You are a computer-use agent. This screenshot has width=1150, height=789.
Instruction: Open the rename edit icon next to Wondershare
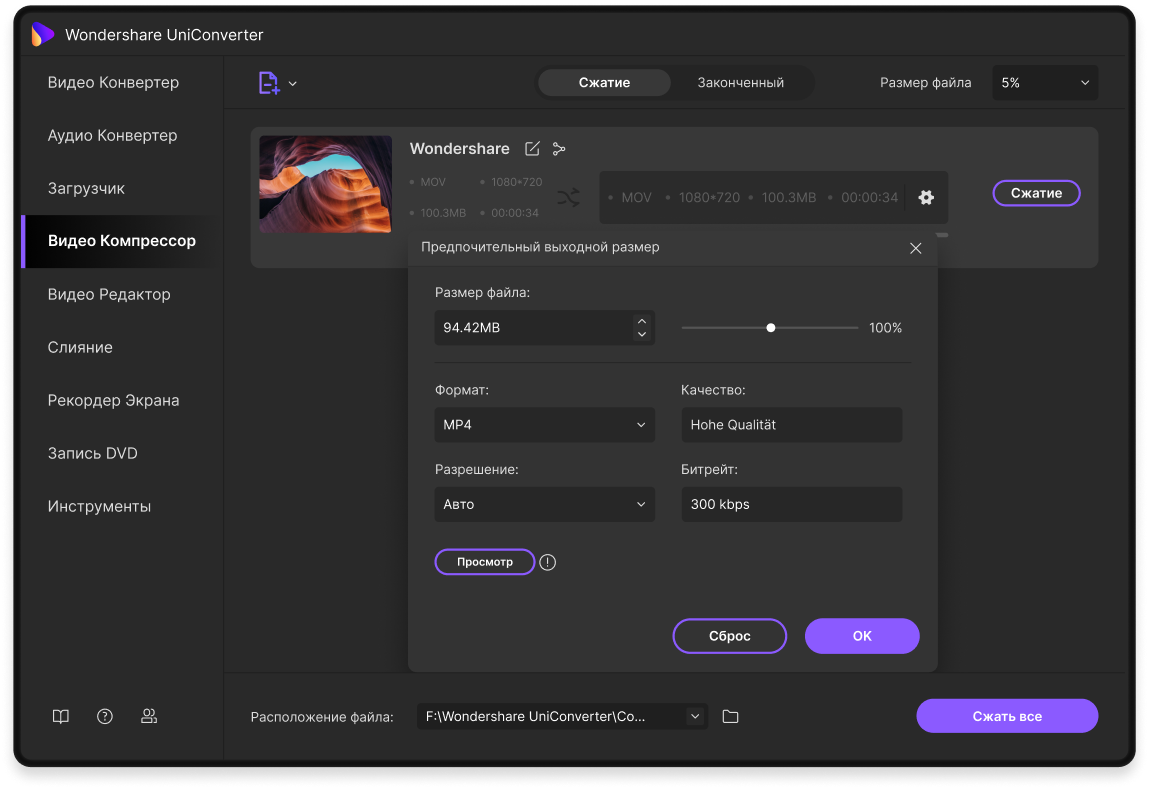[532, 149]
